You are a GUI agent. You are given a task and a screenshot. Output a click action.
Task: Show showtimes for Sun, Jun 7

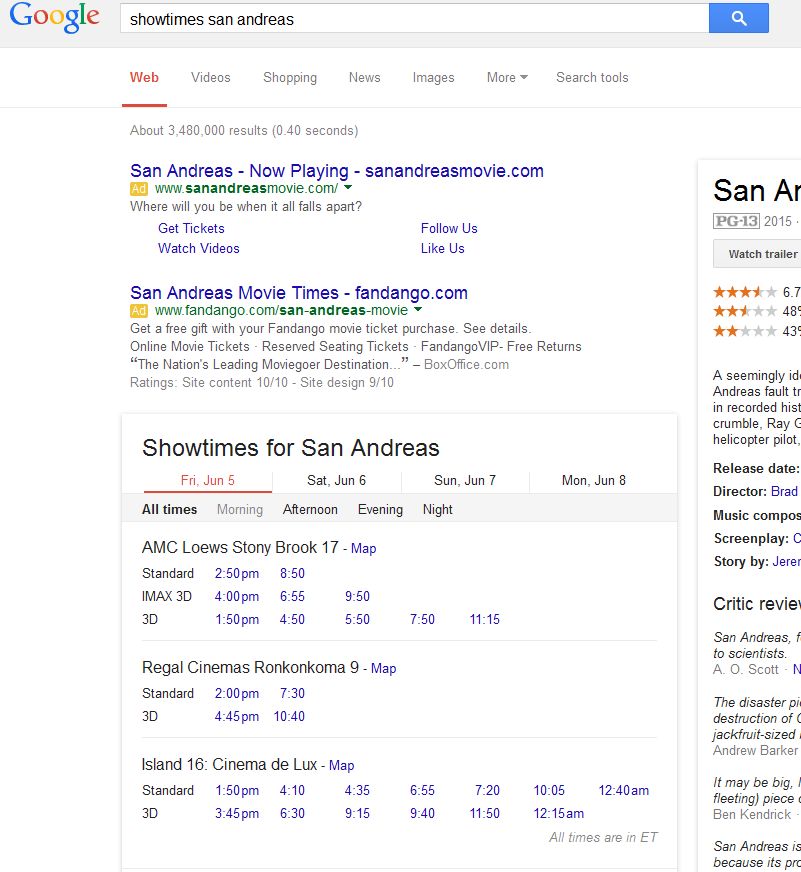(x=465, y=480)
